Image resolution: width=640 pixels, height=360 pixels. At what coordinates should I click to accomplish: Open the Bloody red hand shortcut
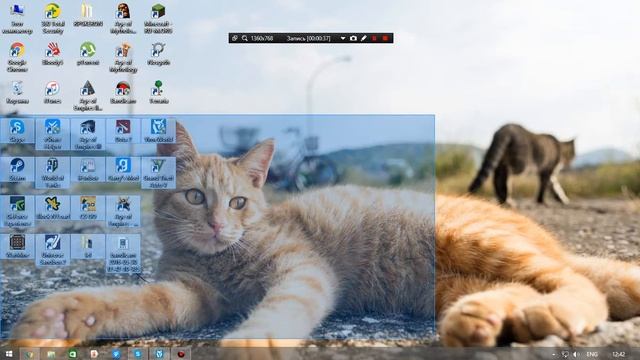coord(53,54)
